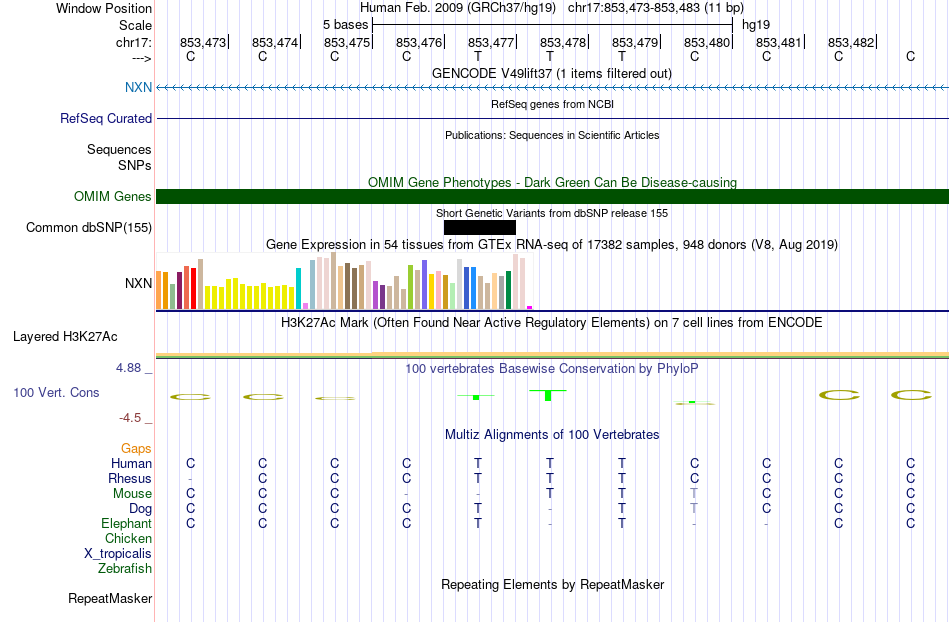Click the RefSeq genes from NCBI title
Screen dimensions: 950x622
coord(552,104)
